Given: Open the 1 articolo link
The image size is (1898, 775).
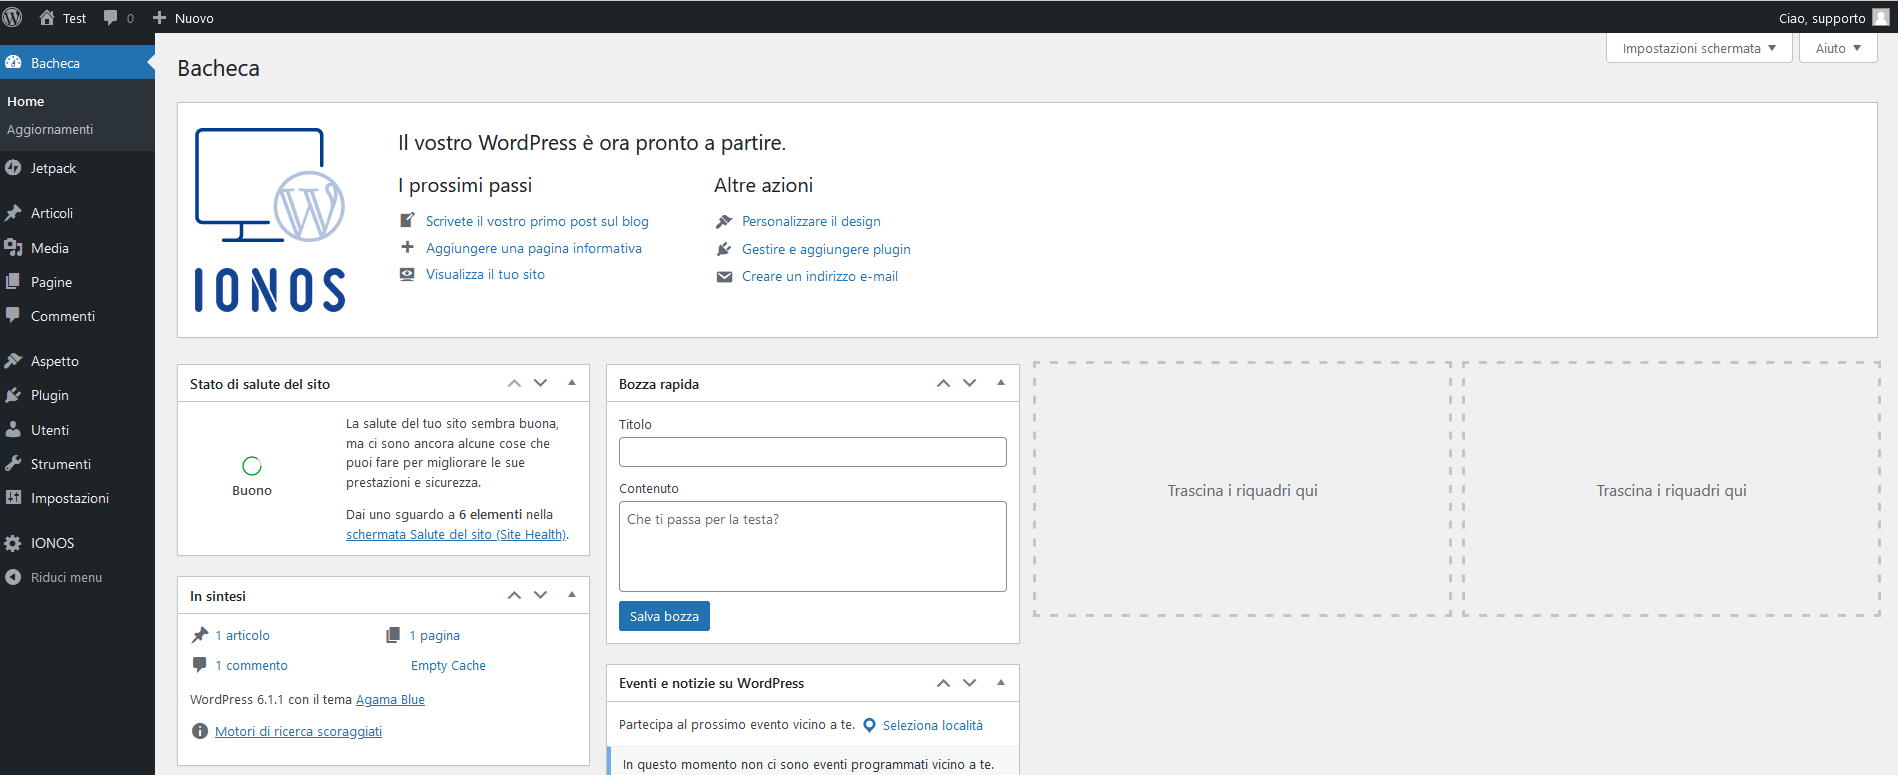Looking at the screenshot, I should point(242,635).
